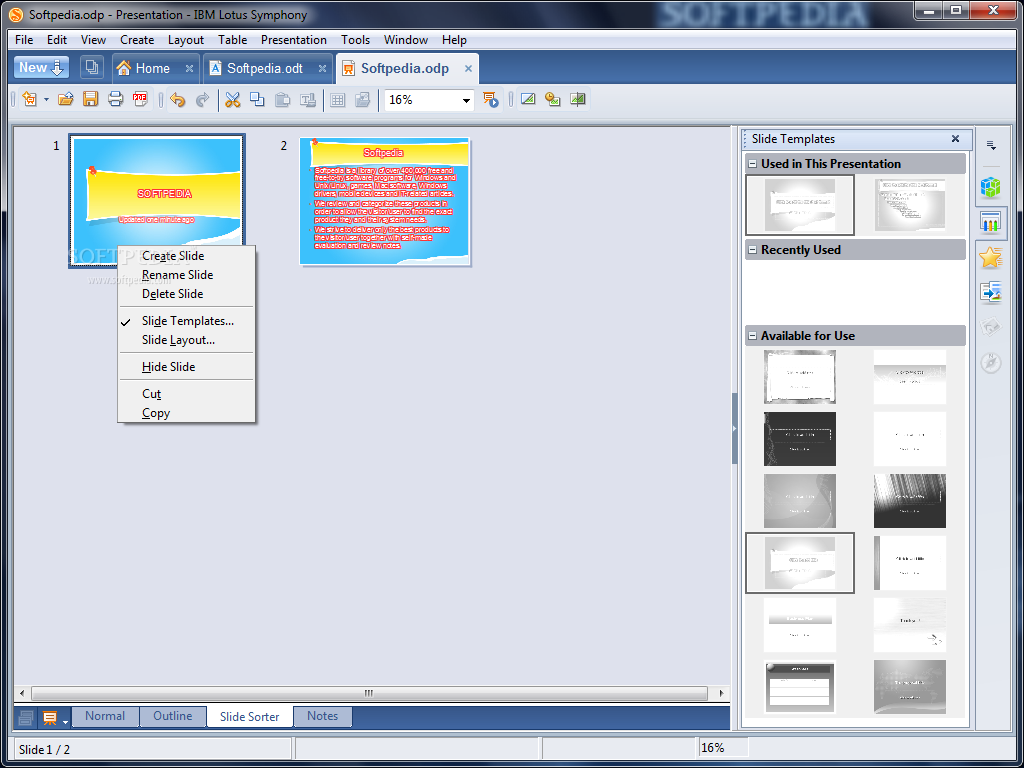Choose Slide Layout... from context menu

(187, 340)
